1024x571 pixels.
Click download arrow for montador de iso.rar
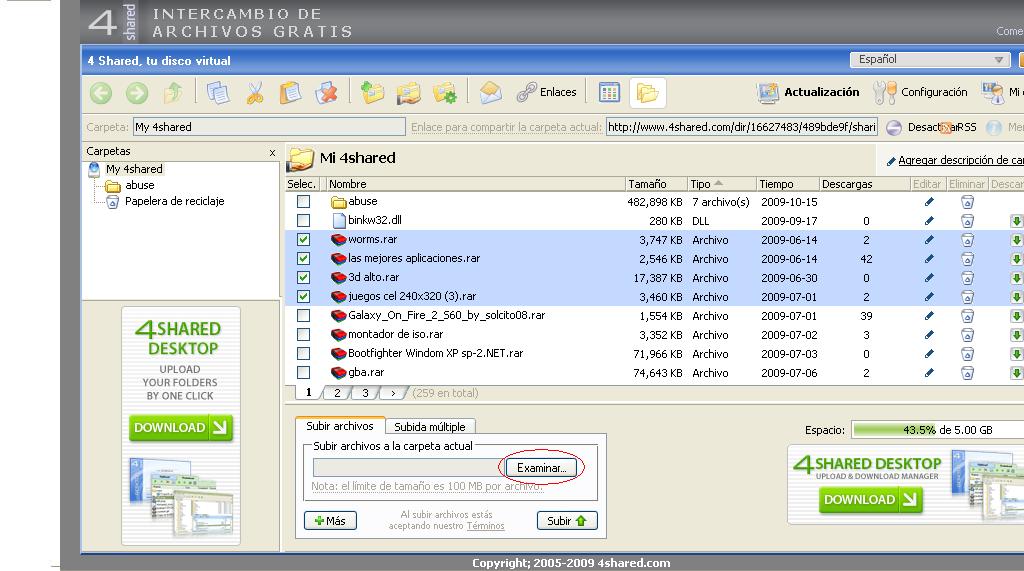point(1016,335)
